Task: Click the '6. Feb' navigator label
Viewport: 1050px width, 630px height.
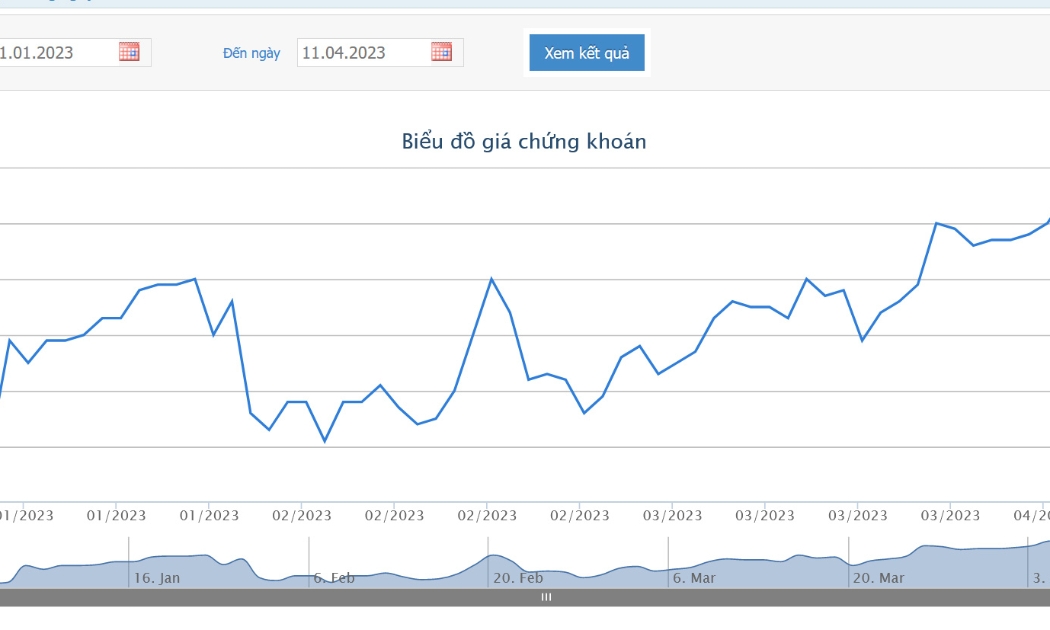Action: 334,578
